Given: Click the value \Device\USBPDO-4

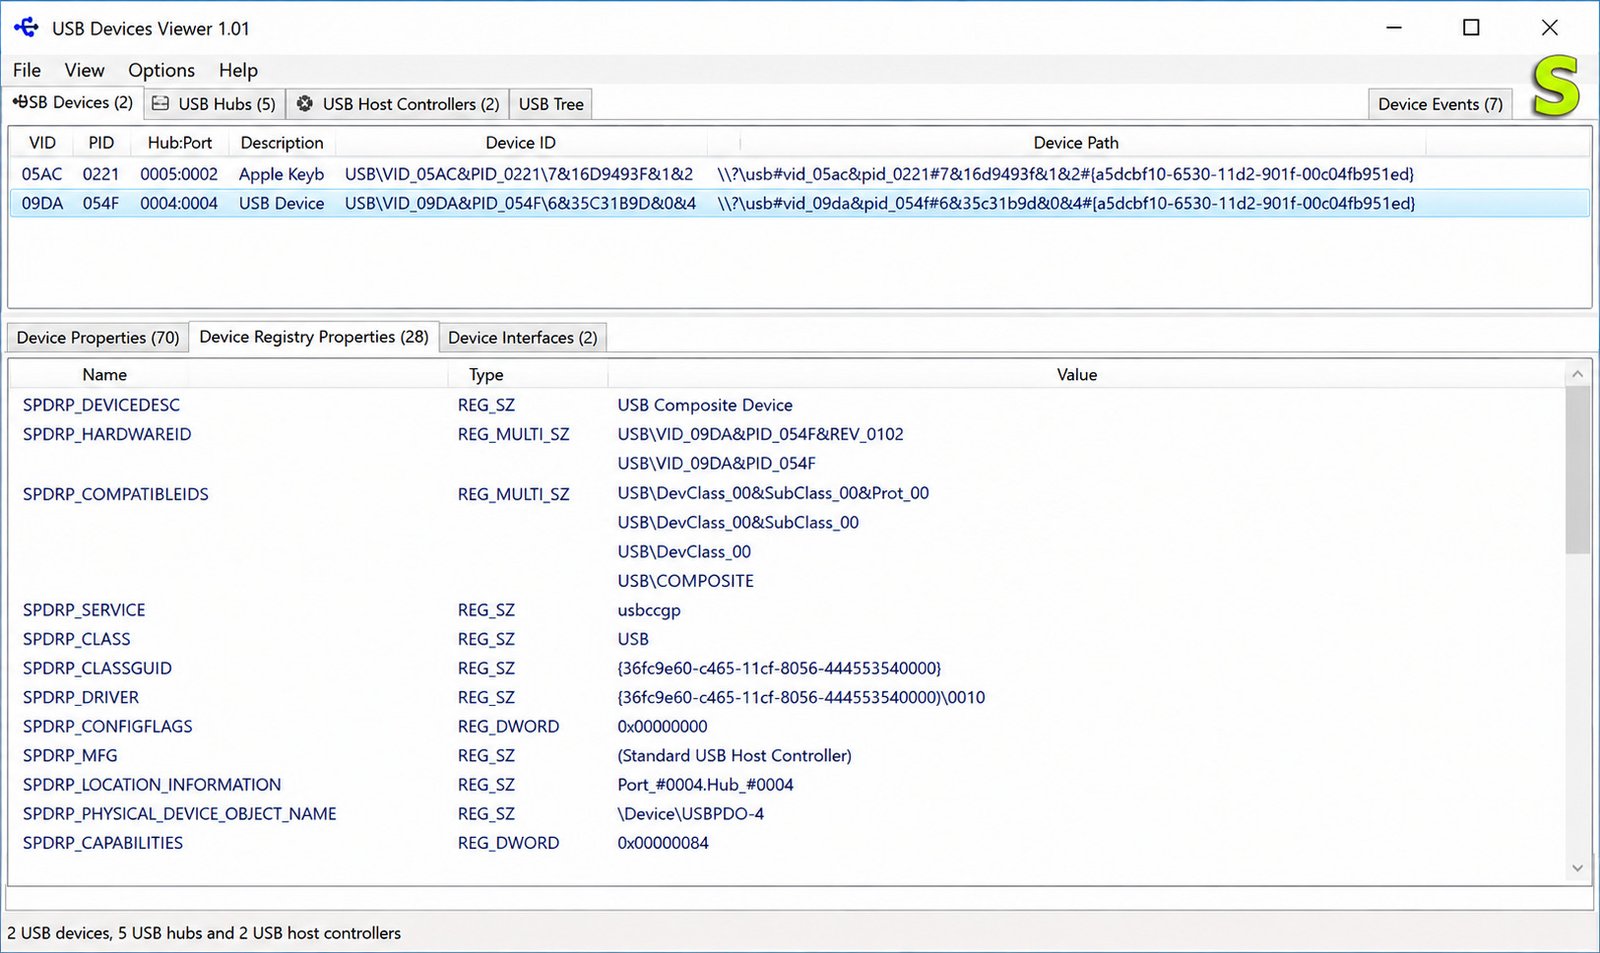Looking at the screenshot, I should (691, 814).
